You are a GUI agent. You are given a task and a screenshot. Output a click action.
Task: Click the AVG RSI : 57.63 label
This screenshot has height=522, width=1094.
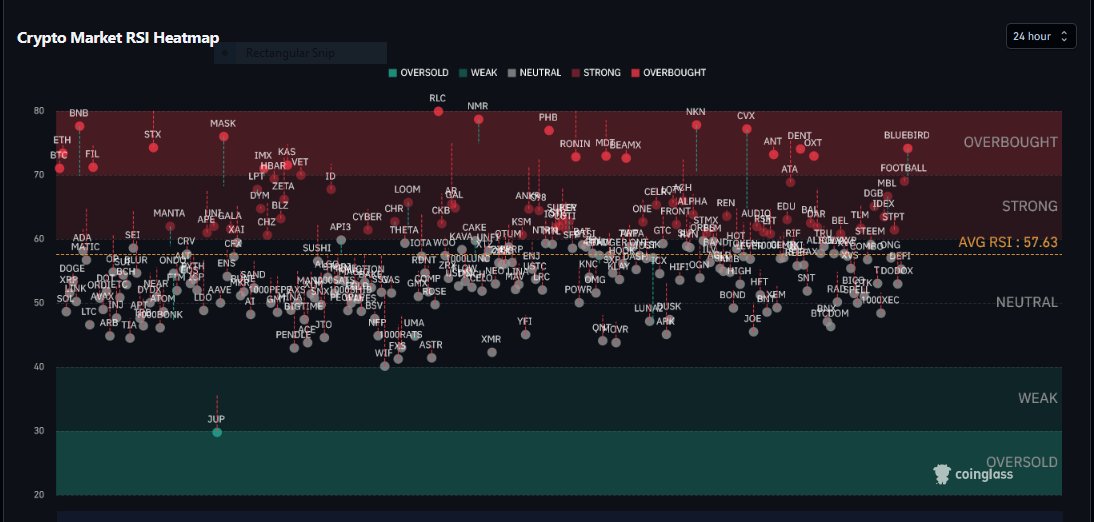coord(1008,243)
